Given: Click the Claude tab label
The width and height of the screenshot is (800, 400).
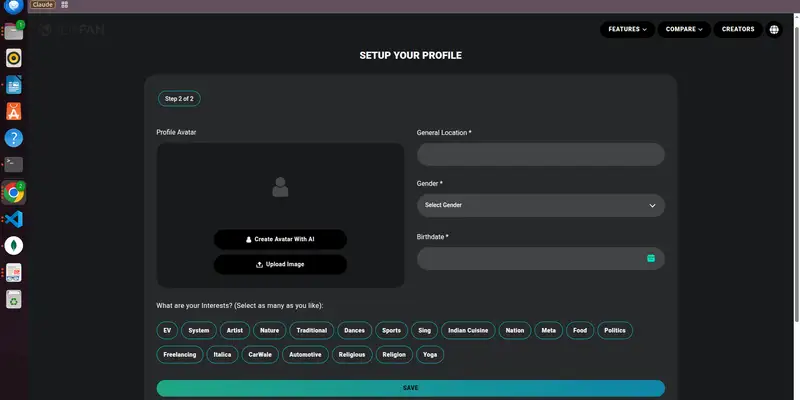Looking at the screenshot, I should point(42,5).
